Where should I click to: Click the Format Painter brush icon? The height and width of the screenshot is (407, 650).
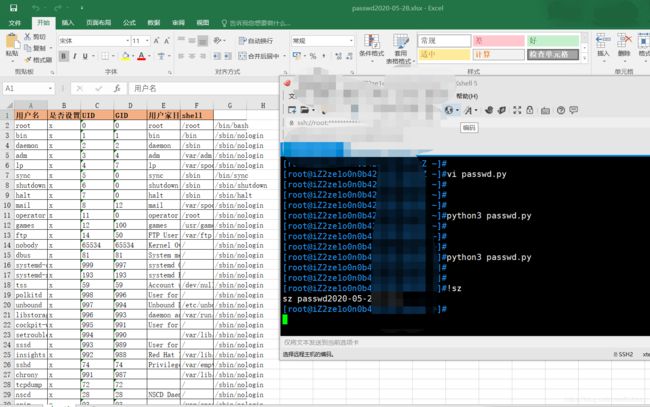pyautogui.click(x=28, y=60)
